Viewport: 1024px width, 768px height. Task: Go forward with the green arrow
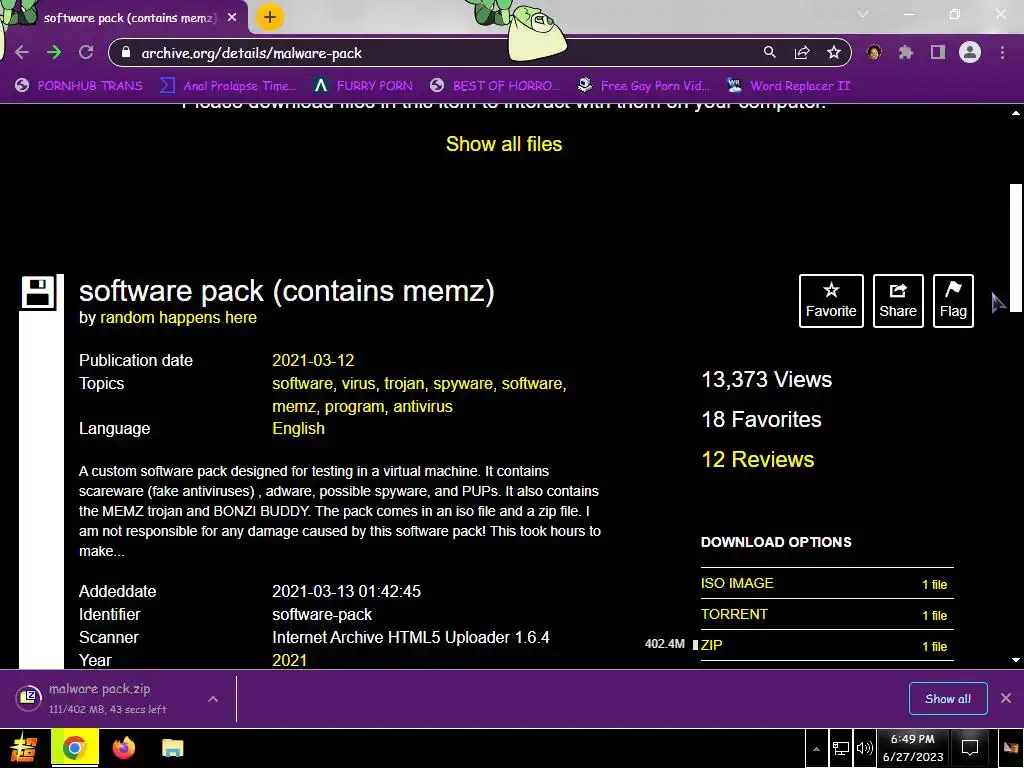(x=54, y=53)
